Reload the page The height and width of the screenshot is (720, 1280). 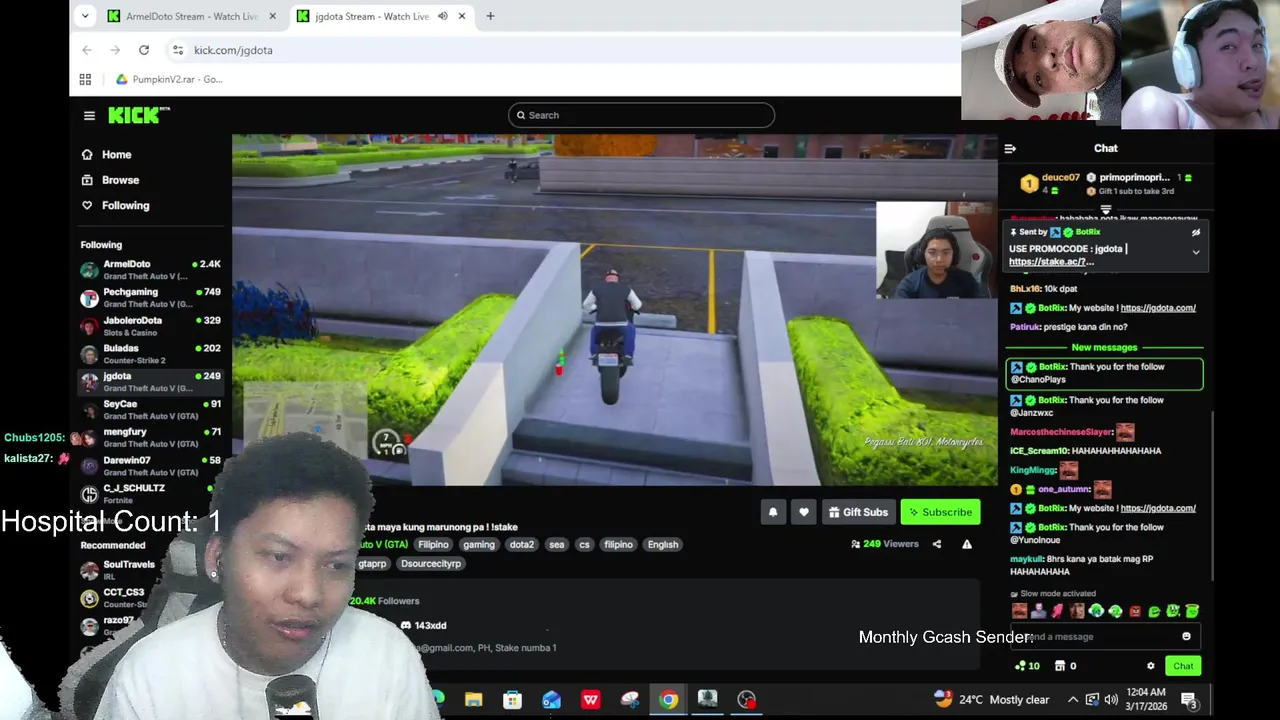coord(144,50)
